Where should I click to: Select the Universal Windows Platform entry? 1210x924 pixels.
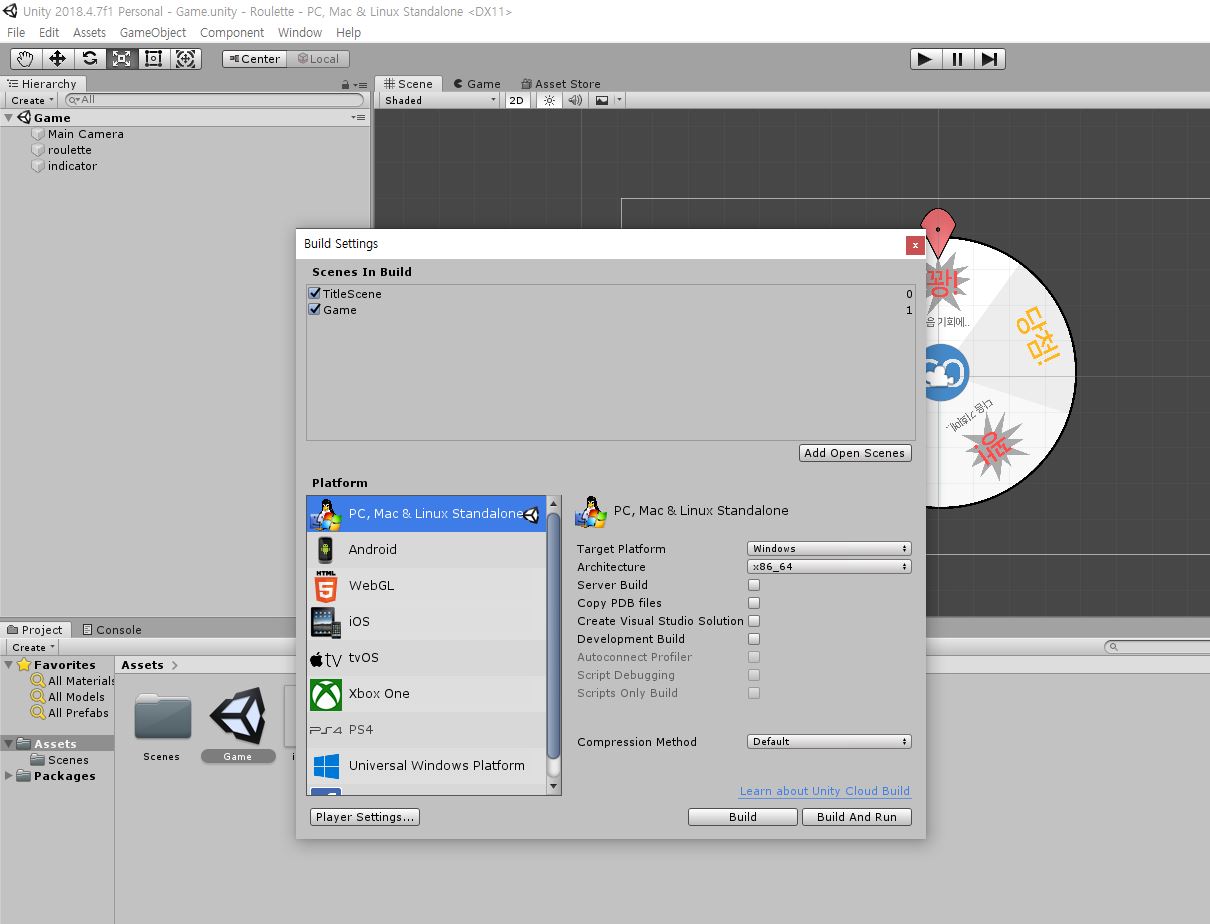pyautogui.click(x=427, y=766)
